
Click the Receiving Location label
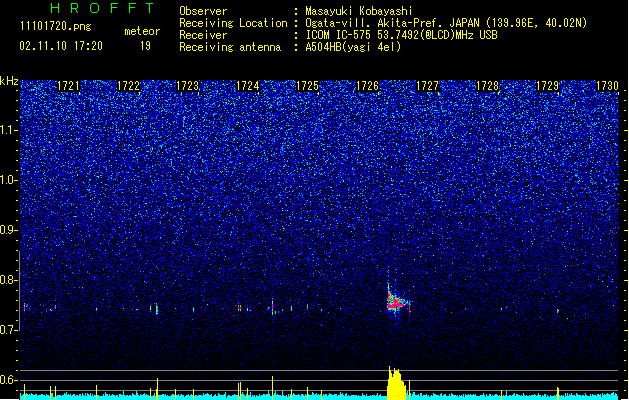tap(233, 23)
